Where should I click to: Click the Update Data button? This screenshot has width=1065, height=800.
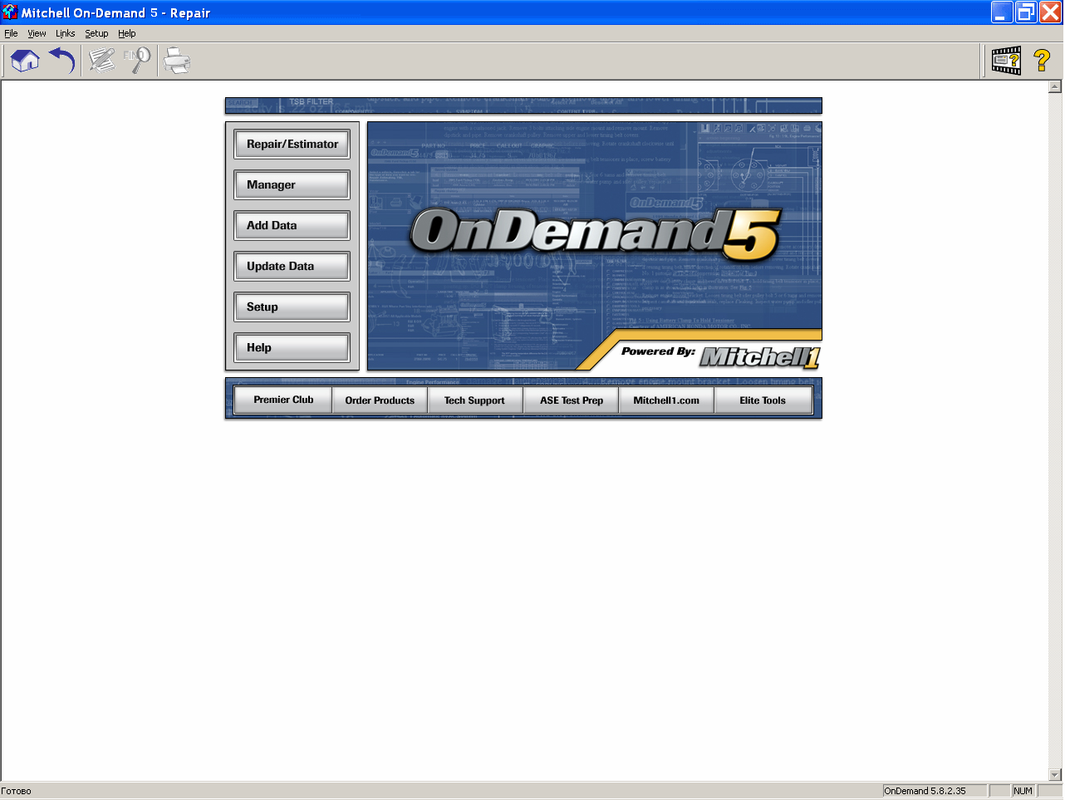(292, 266)
